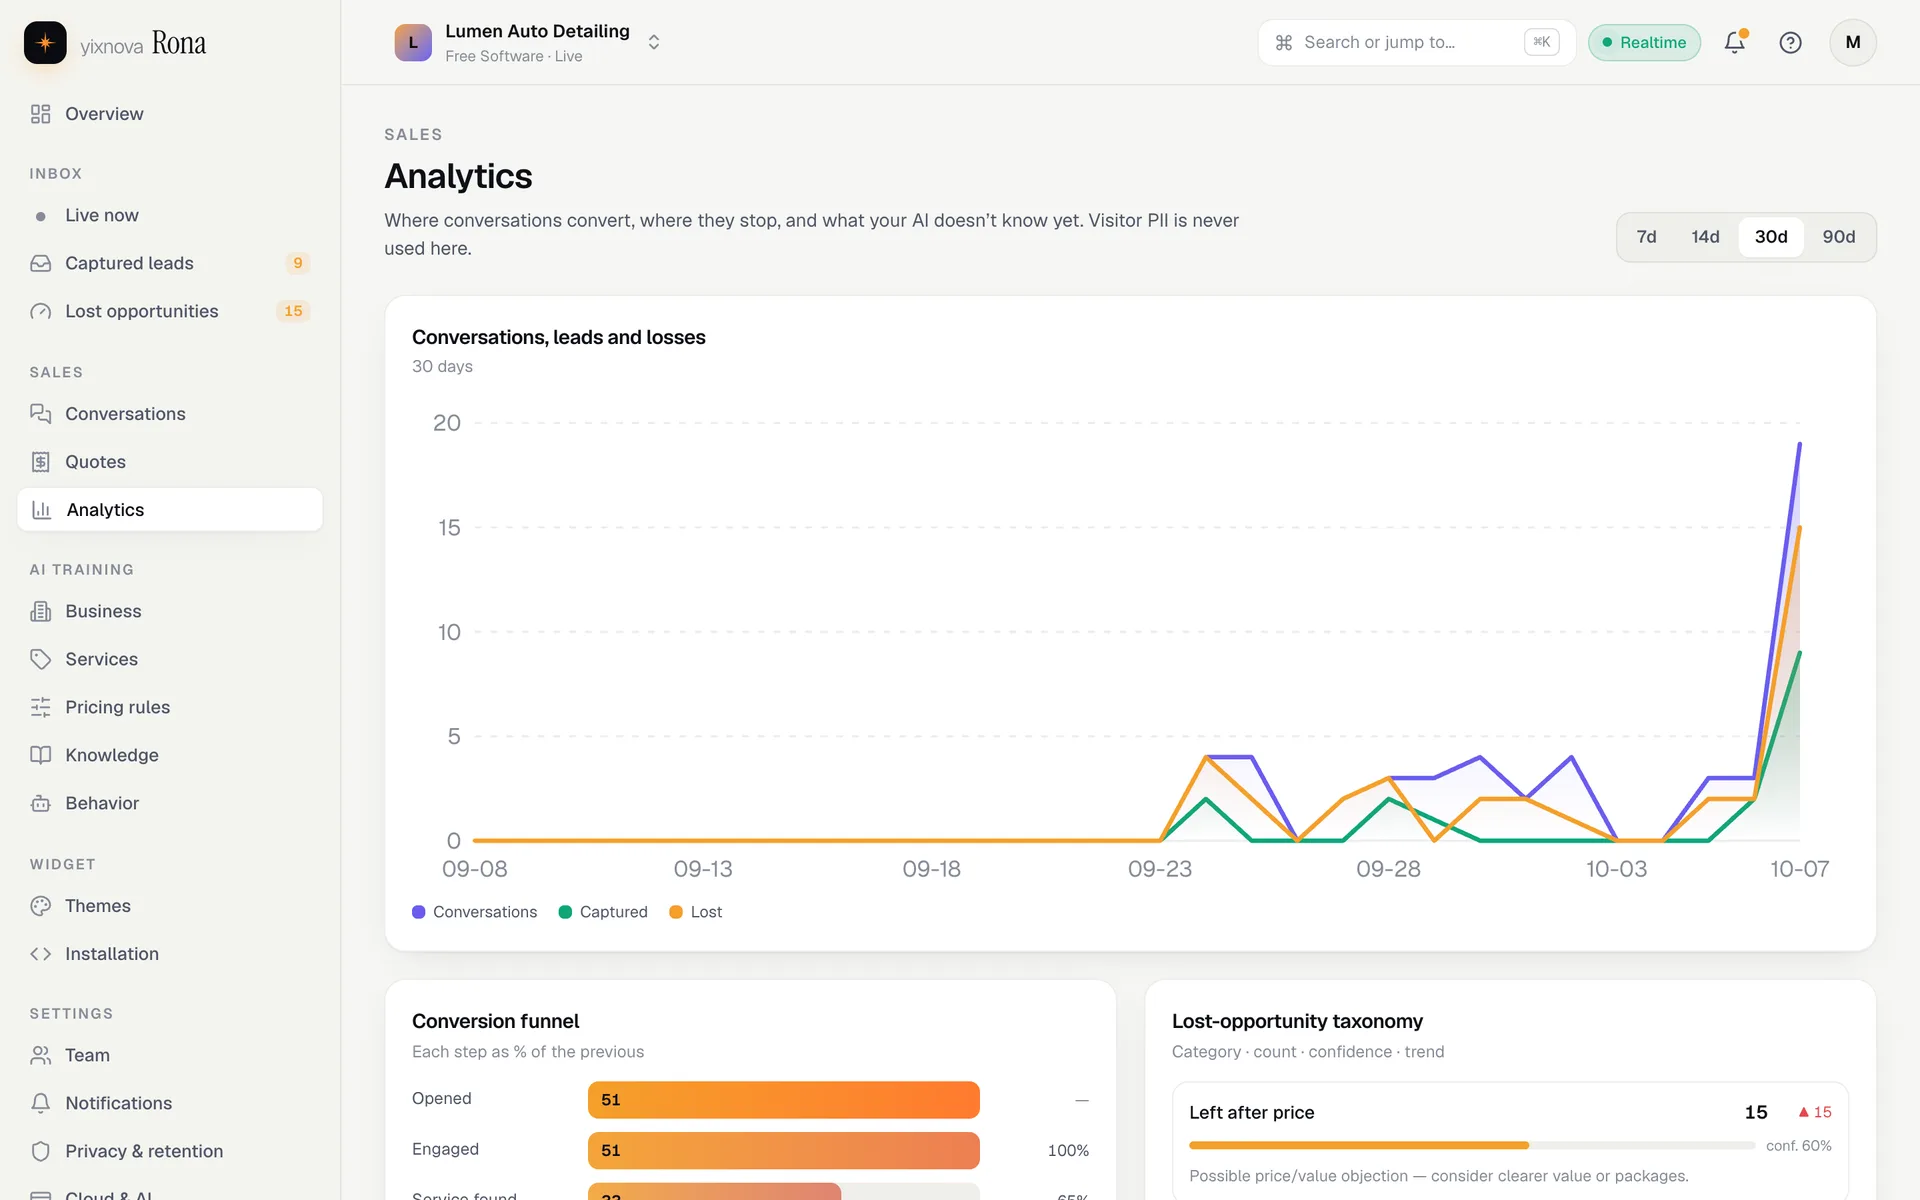This screenshot has height=1200, width=1920.
Task: Toggle Conversations series in chart legend
Action: click(475, 912)
